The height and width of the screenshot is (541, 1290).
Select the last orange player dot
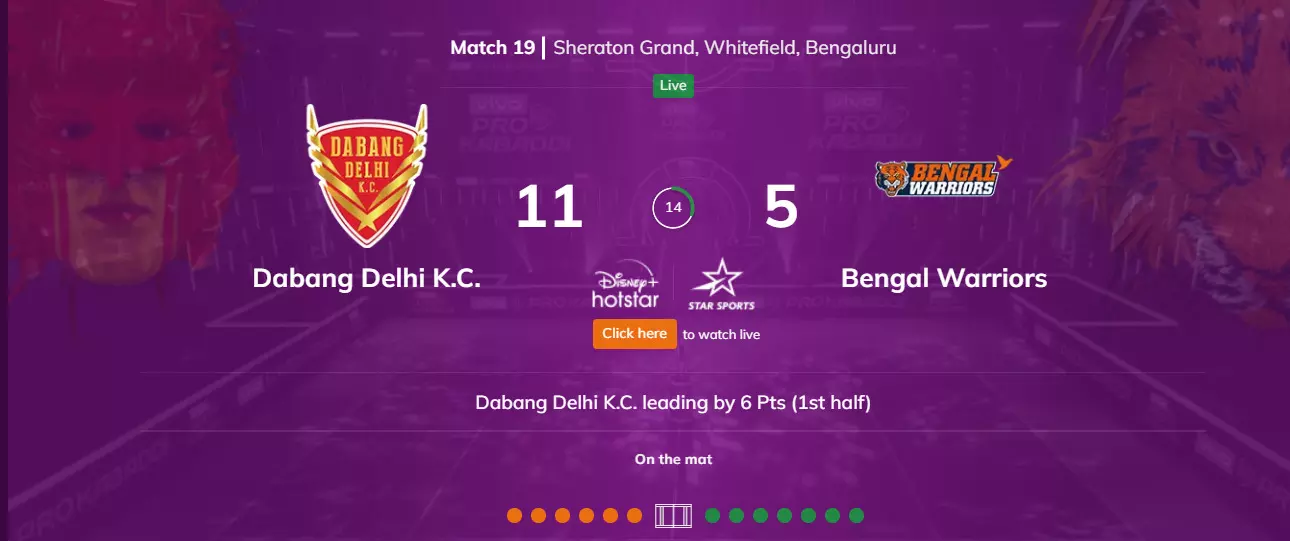(634, 516)
